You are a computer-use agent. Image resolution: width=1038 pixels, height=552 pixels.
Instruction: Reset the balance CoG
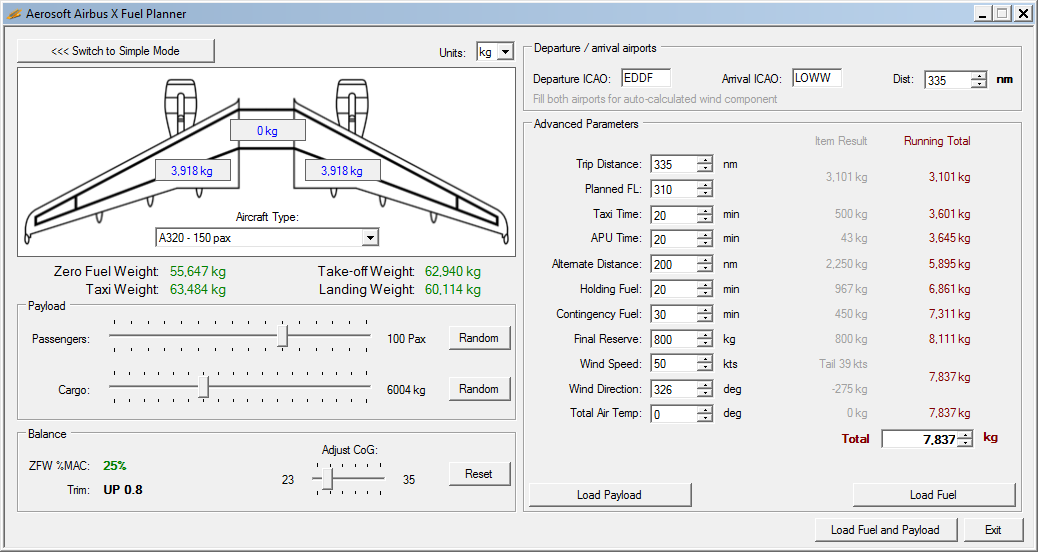click(479, 474)
